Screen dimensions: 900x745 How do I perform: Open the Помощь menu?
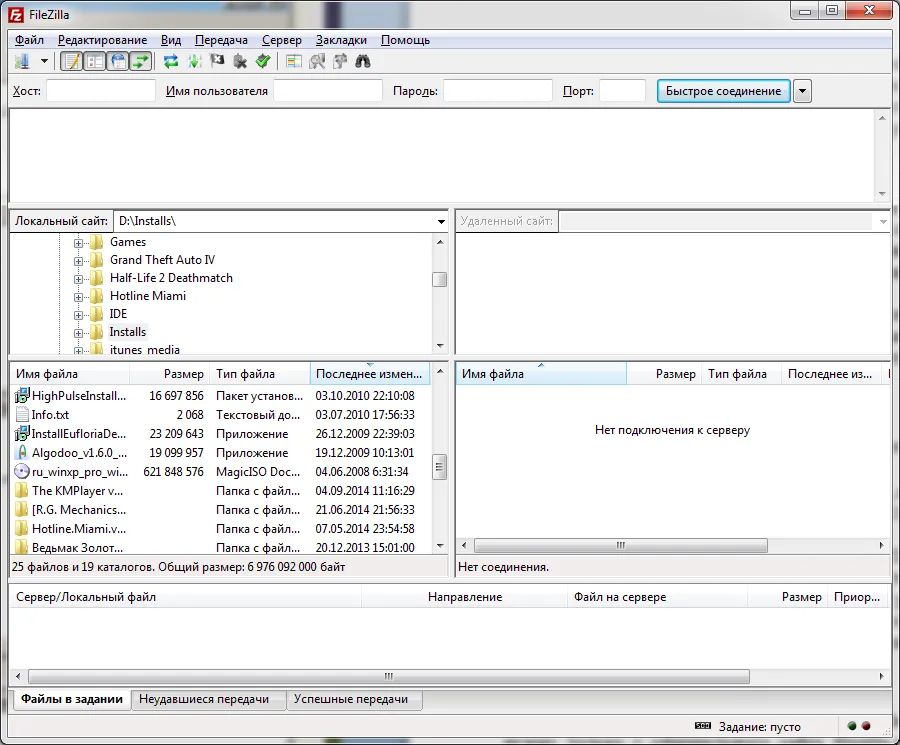point(405,40)
